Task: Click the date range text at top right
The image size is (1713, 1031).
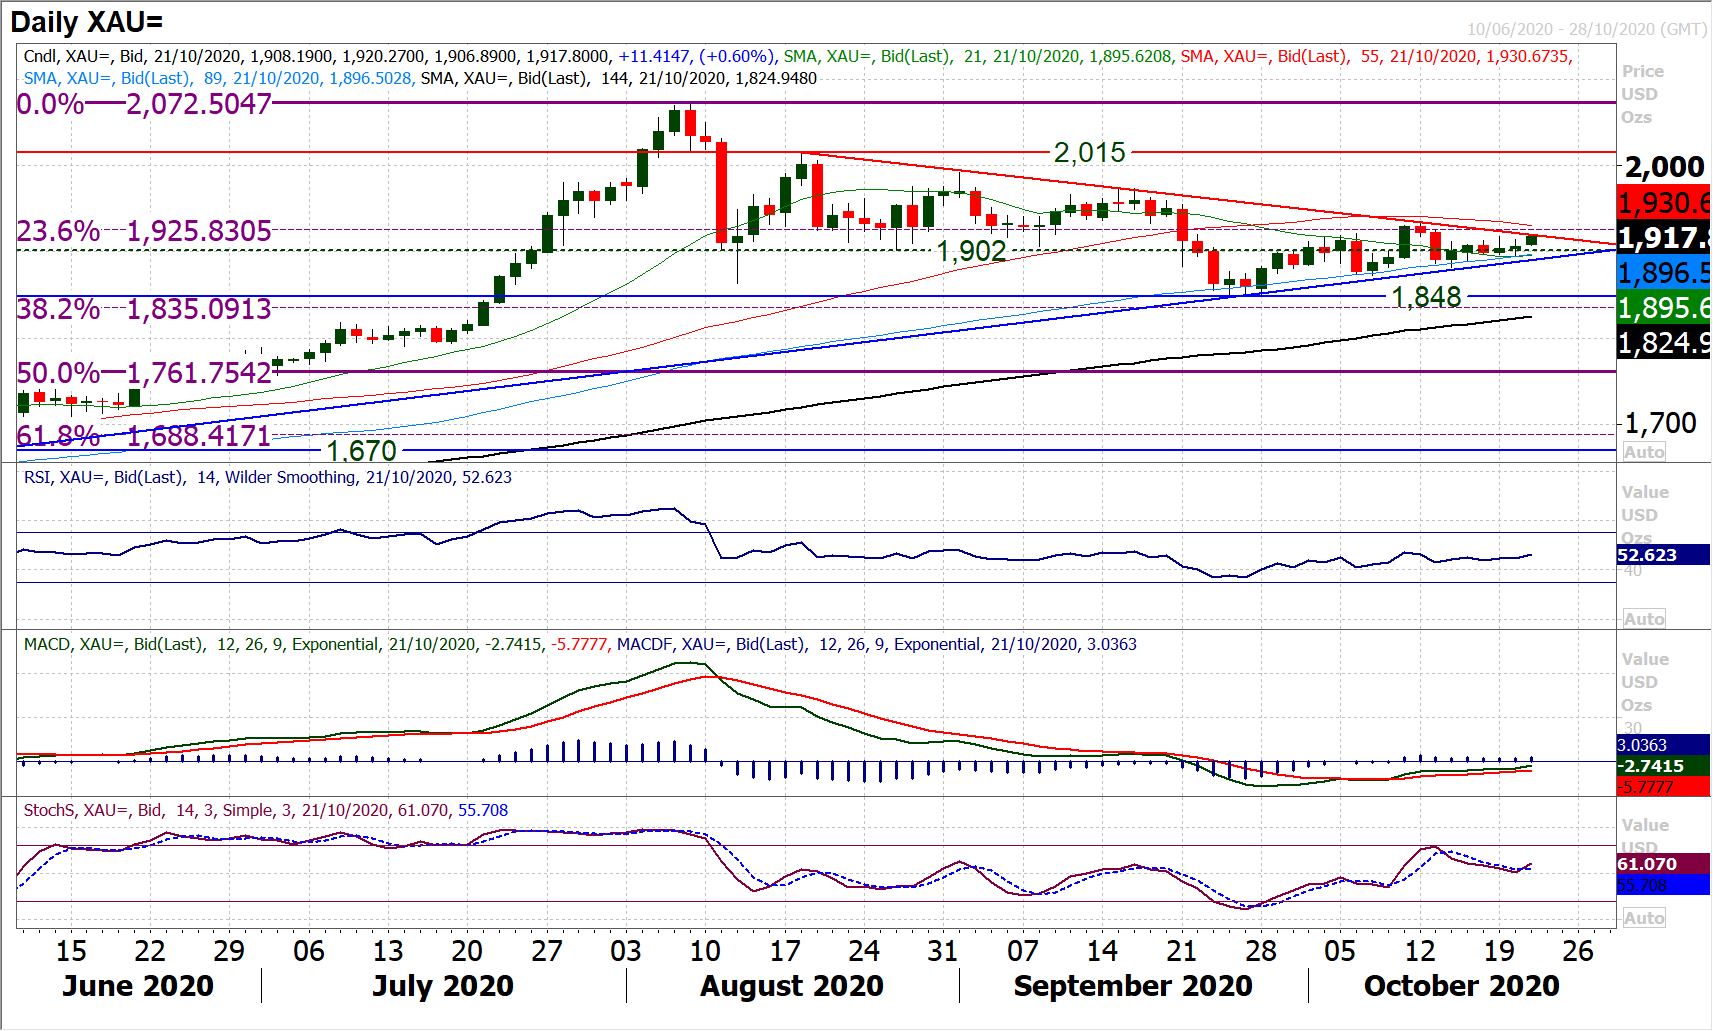Action: point(1586,29)
